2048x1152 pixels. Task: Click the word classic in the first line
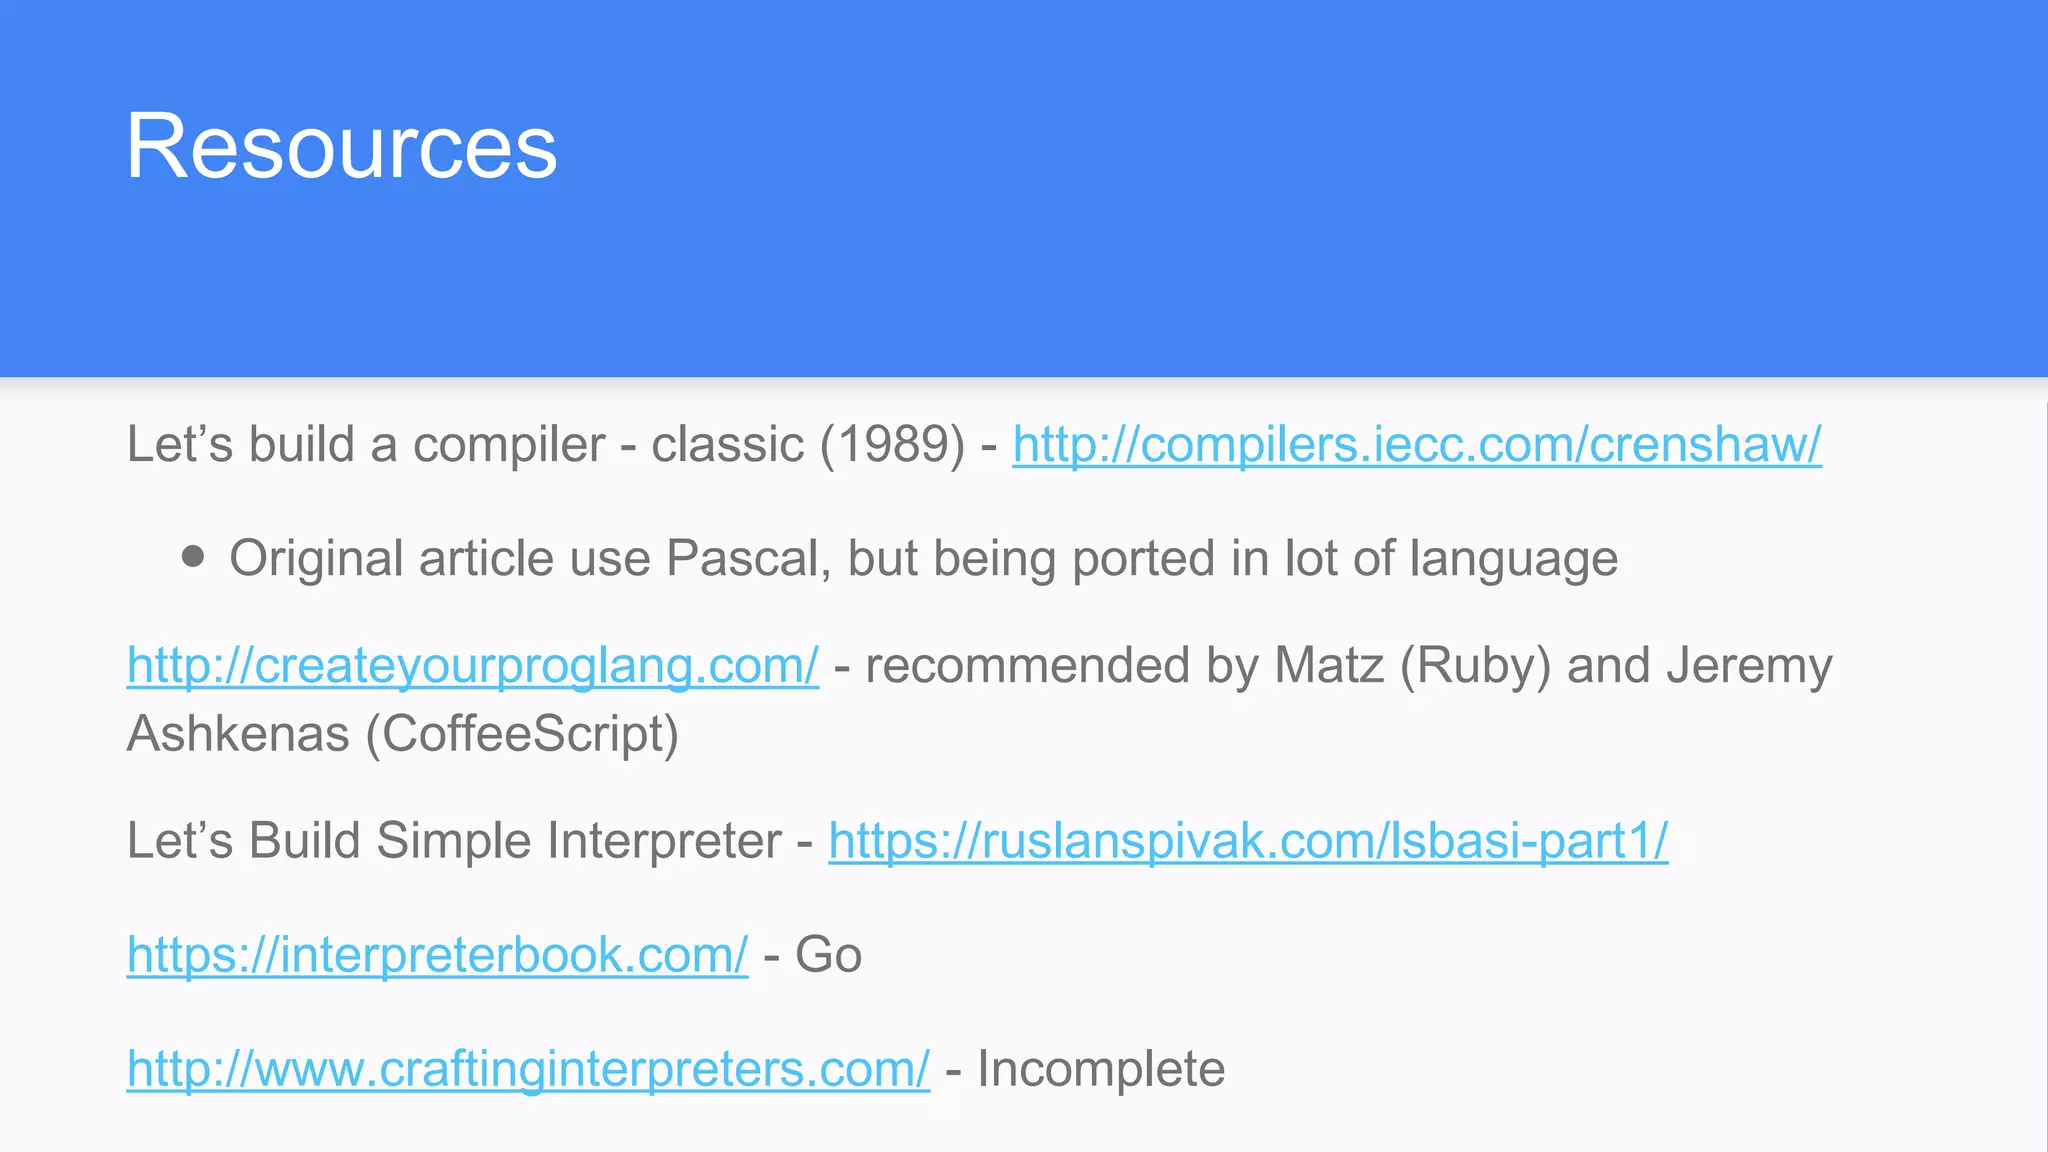pyautogui.click(x=727, y=445)
